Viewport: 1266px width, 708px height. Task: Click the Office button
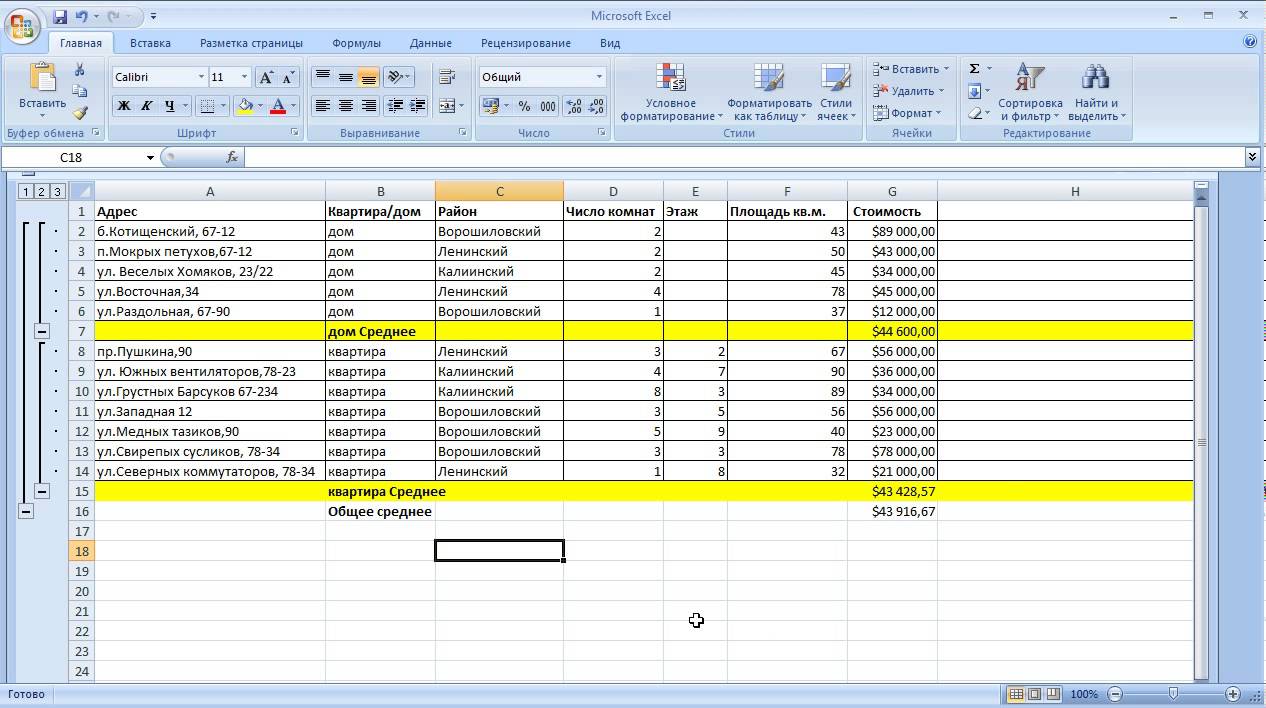point(22,25)
